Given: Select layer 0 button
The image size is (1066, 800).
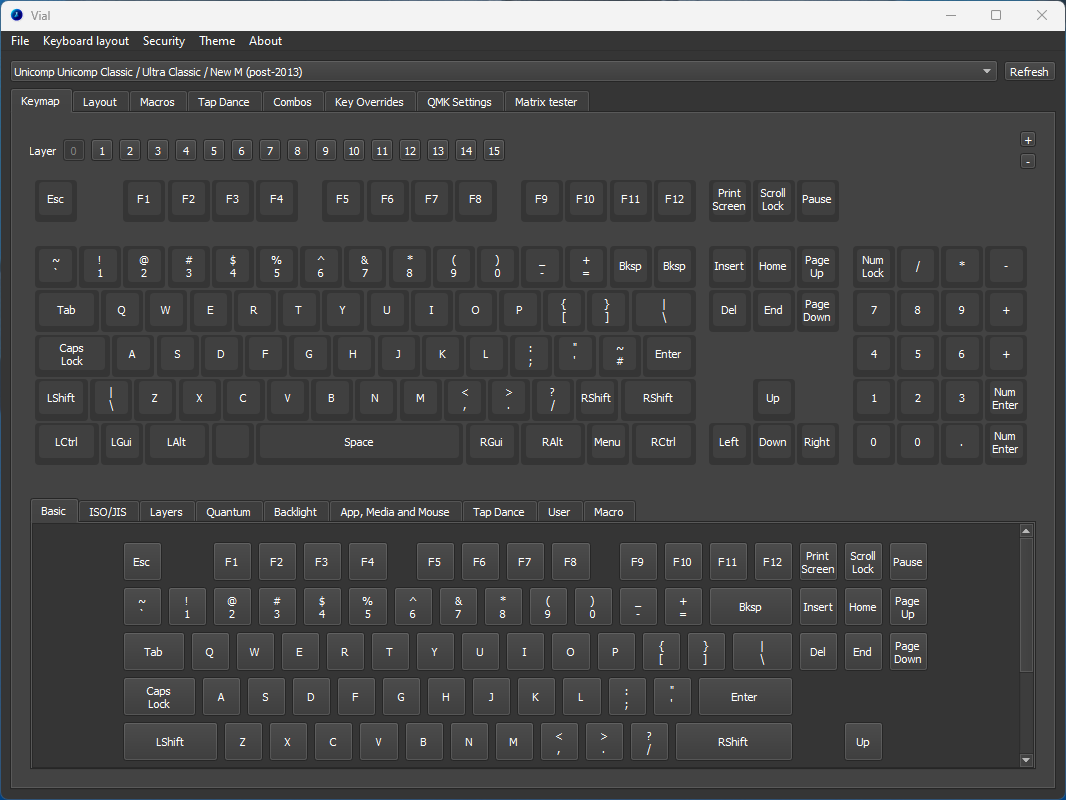Looking at the screenshot, I should pyautogui.click(x=73, y=151).
